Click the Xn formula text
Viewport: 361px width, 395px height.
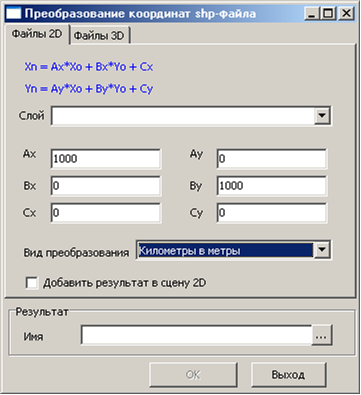click(x=89, y=67)
